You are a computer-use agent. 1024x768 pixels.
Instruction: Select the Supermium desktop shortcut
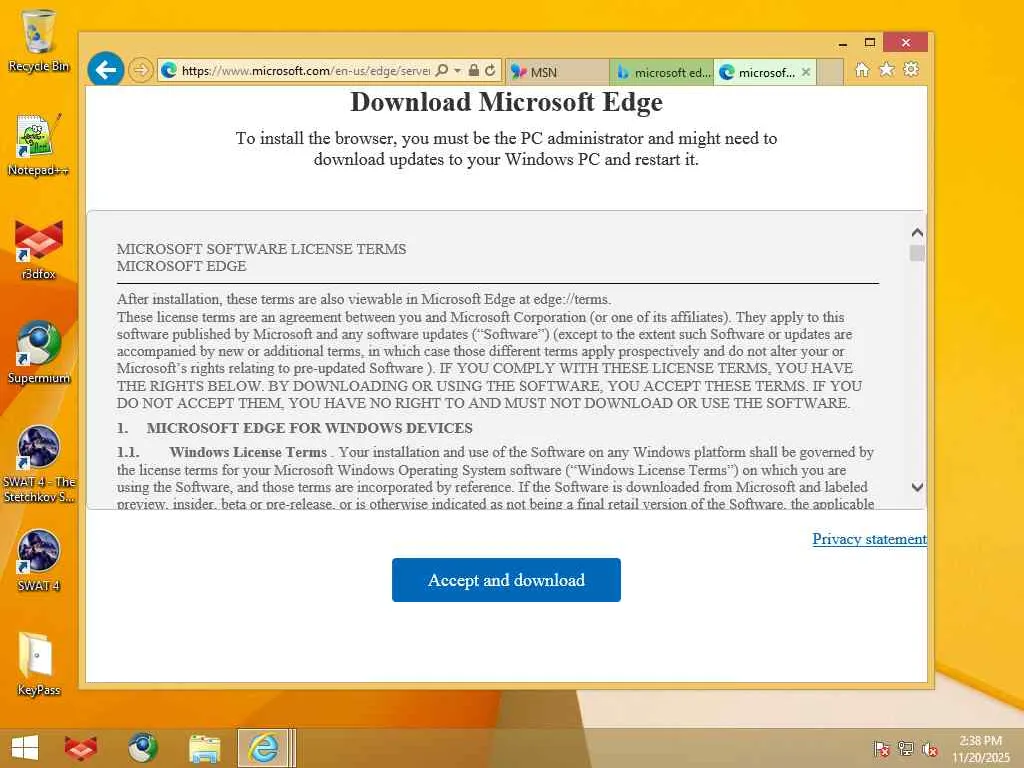39,353
